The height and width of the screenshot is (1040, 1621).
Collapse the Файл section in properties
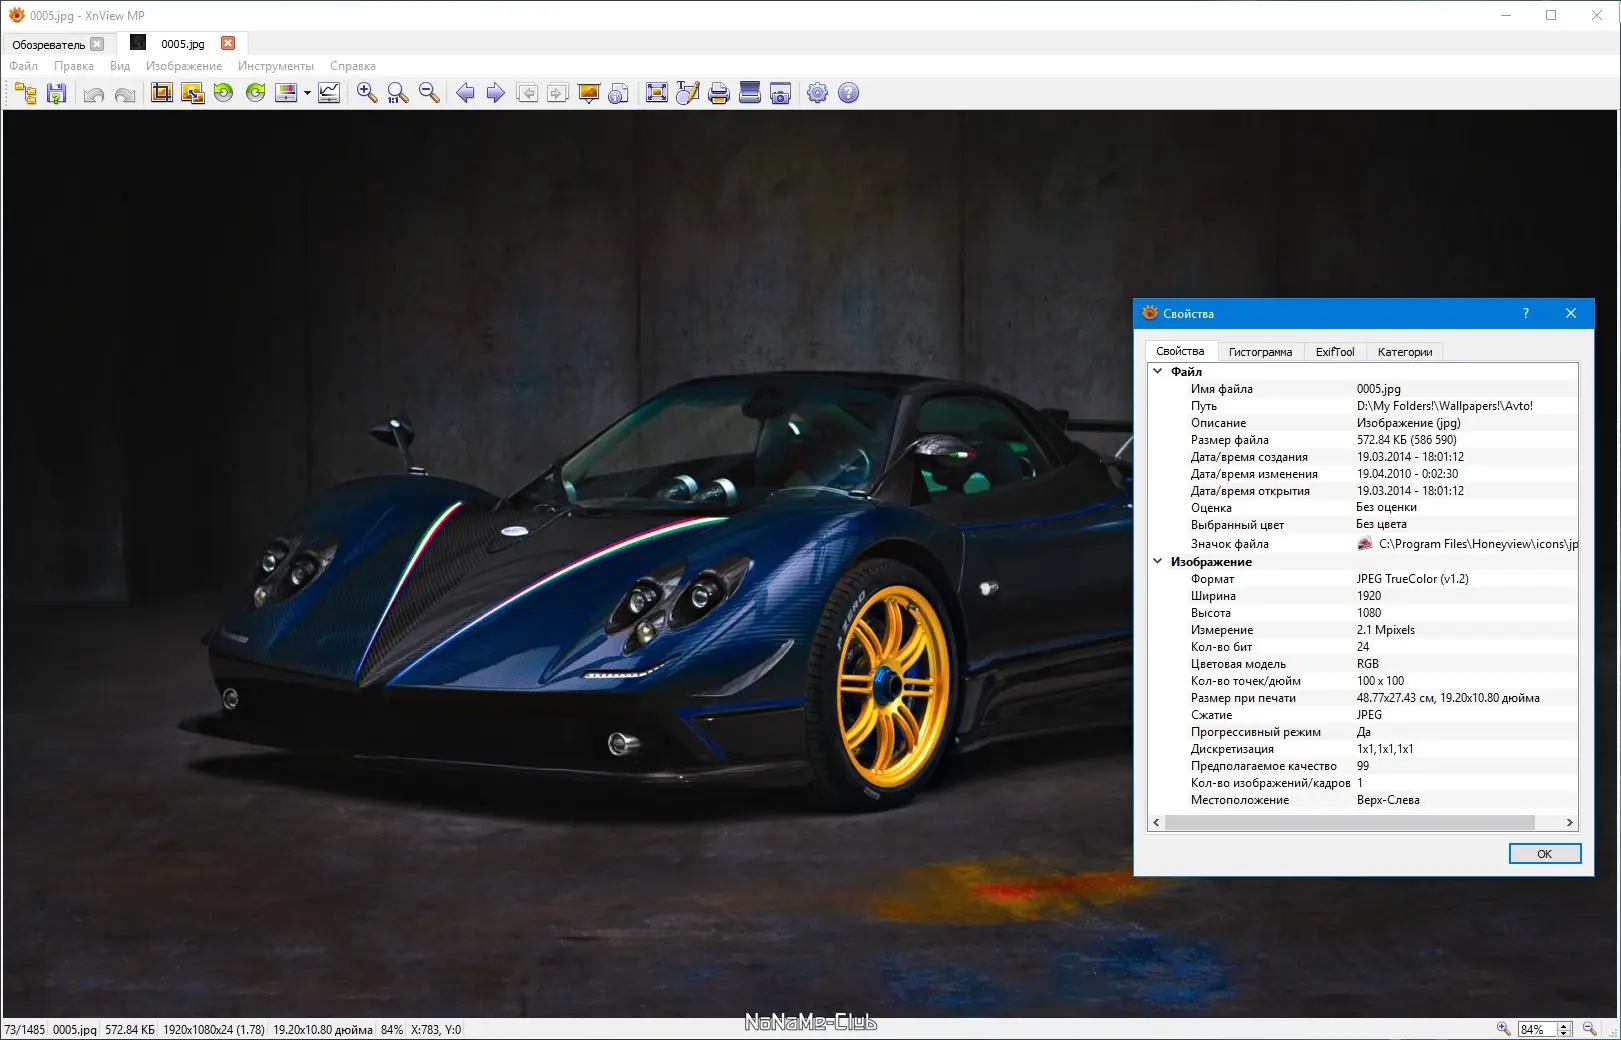(1158, 371)
